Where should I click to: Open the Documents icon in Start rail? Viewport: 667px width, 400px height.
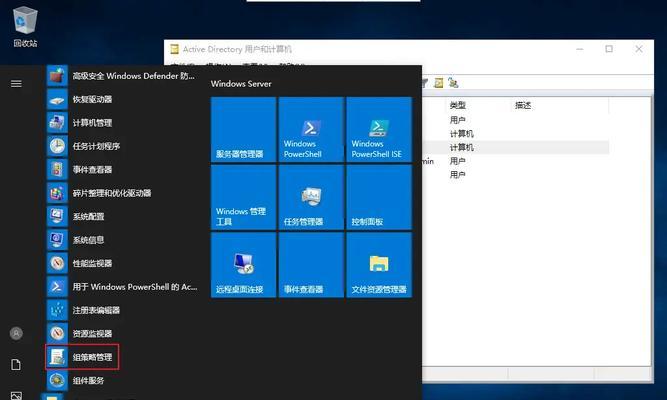16,365
